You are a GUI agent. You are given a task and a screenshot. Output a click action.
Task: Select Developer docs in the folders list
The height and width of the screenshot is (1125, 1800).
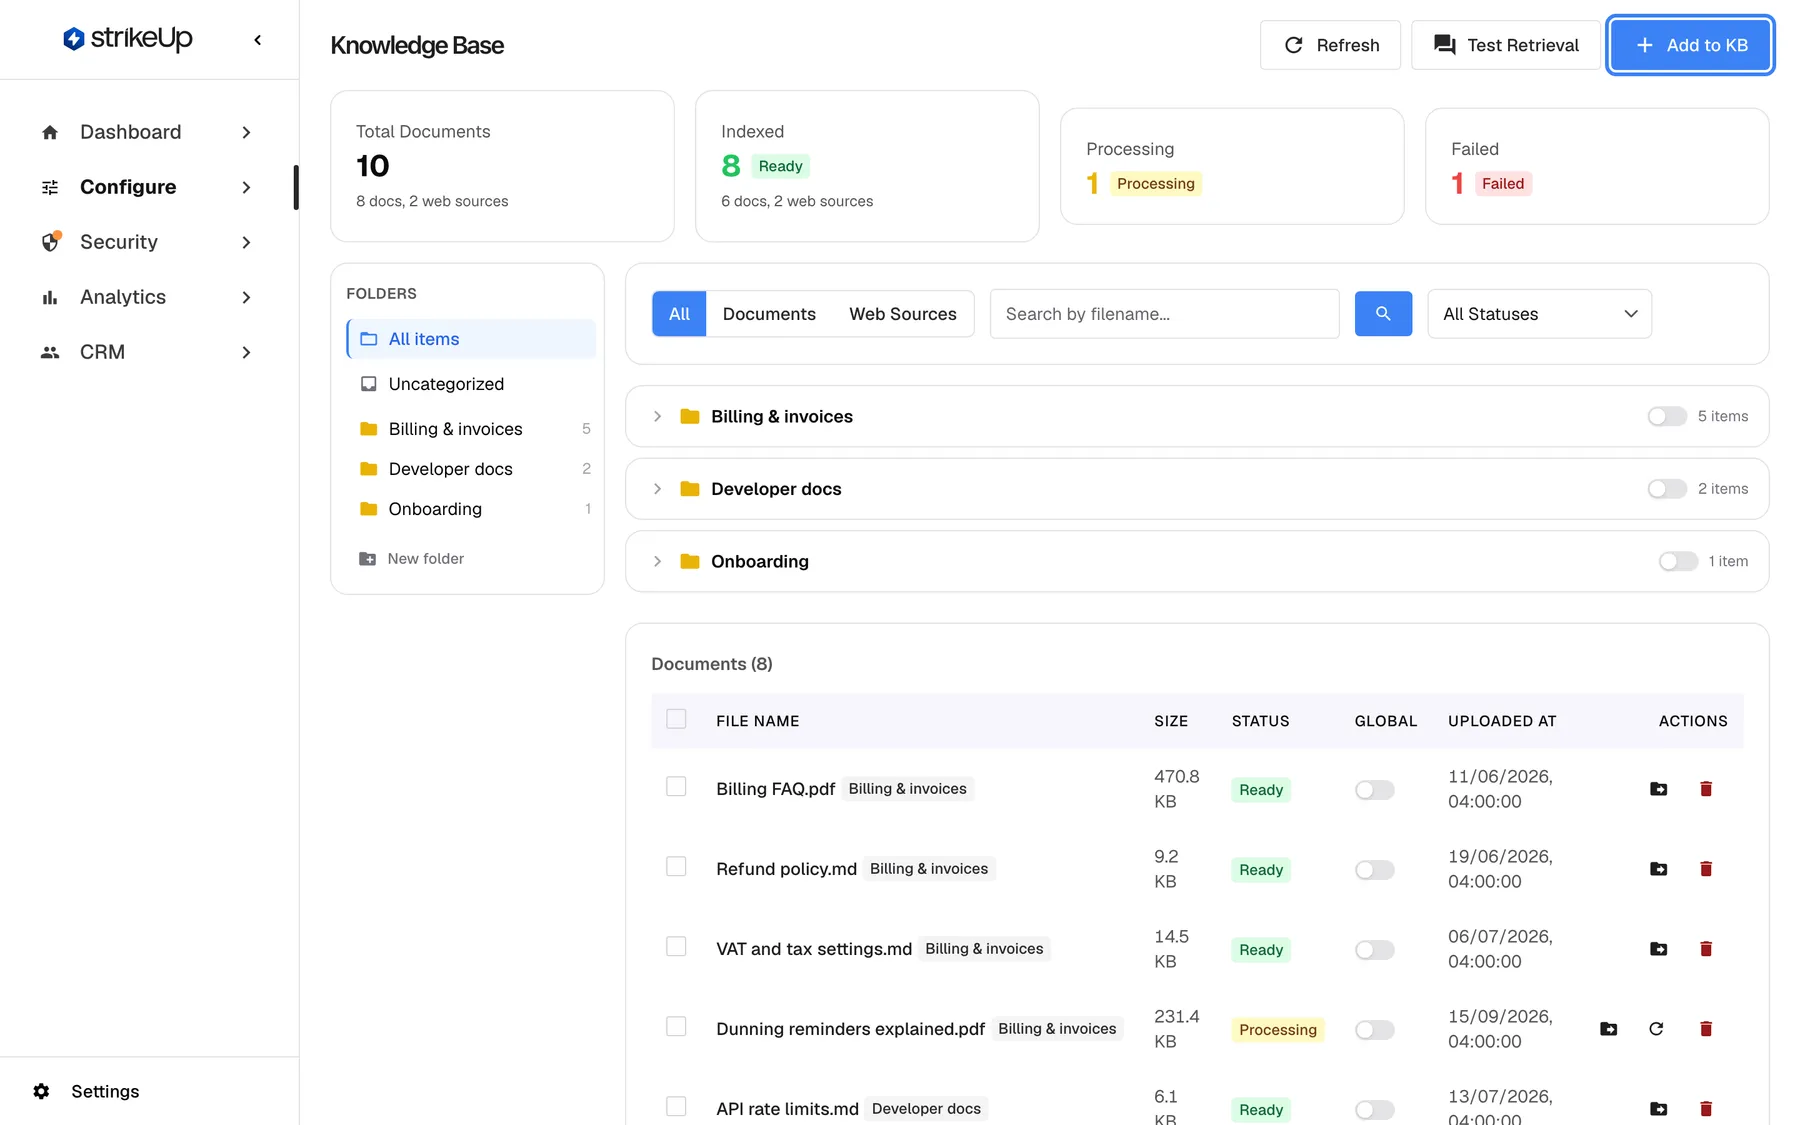(x=471, y=469)
